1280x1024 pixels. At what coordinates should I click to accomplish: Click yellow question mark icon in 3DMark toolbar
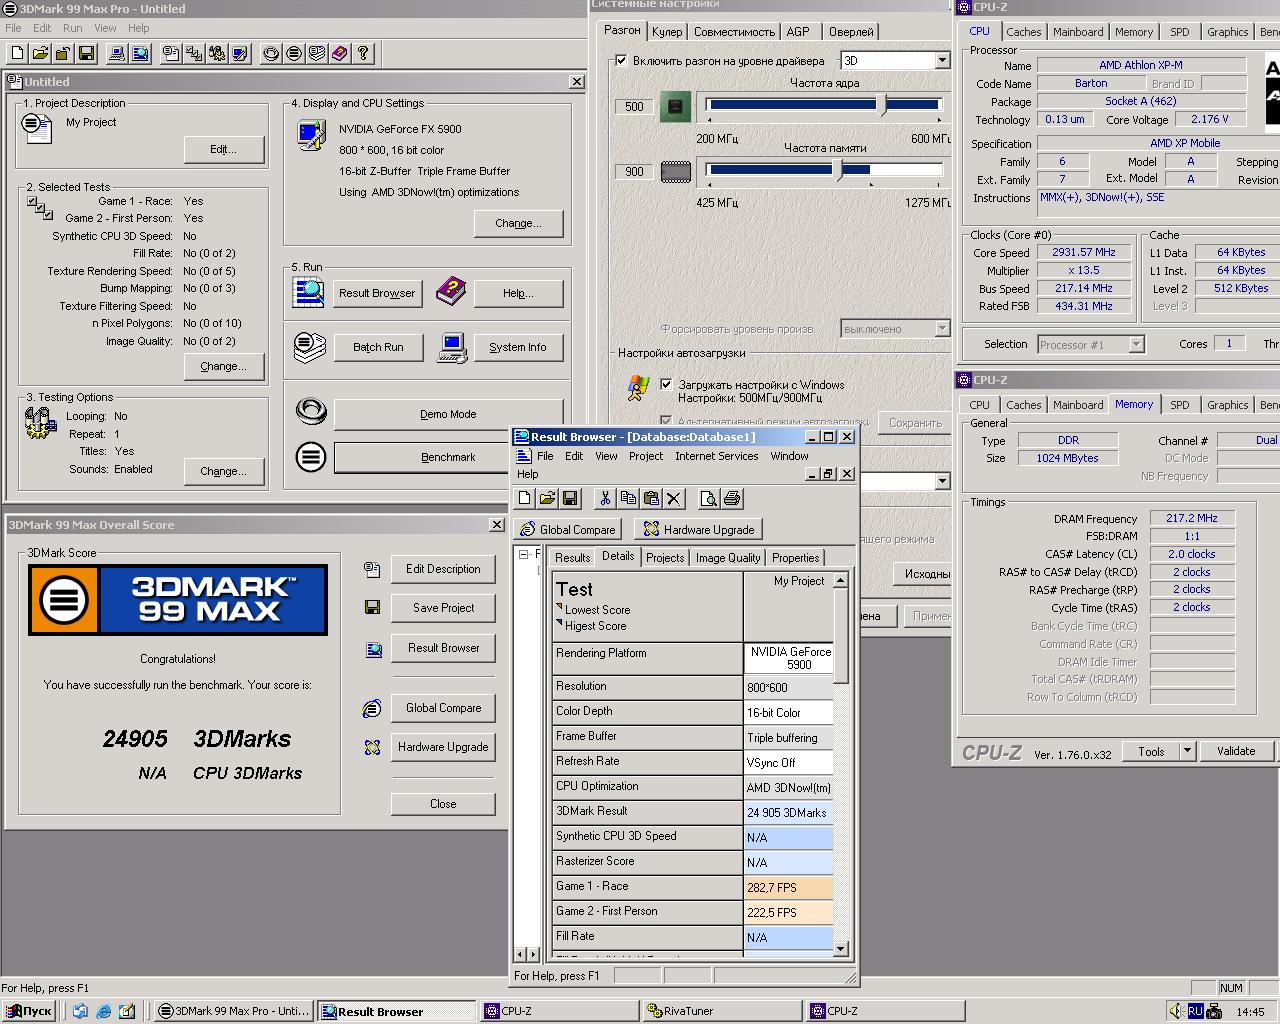(363, 53)
